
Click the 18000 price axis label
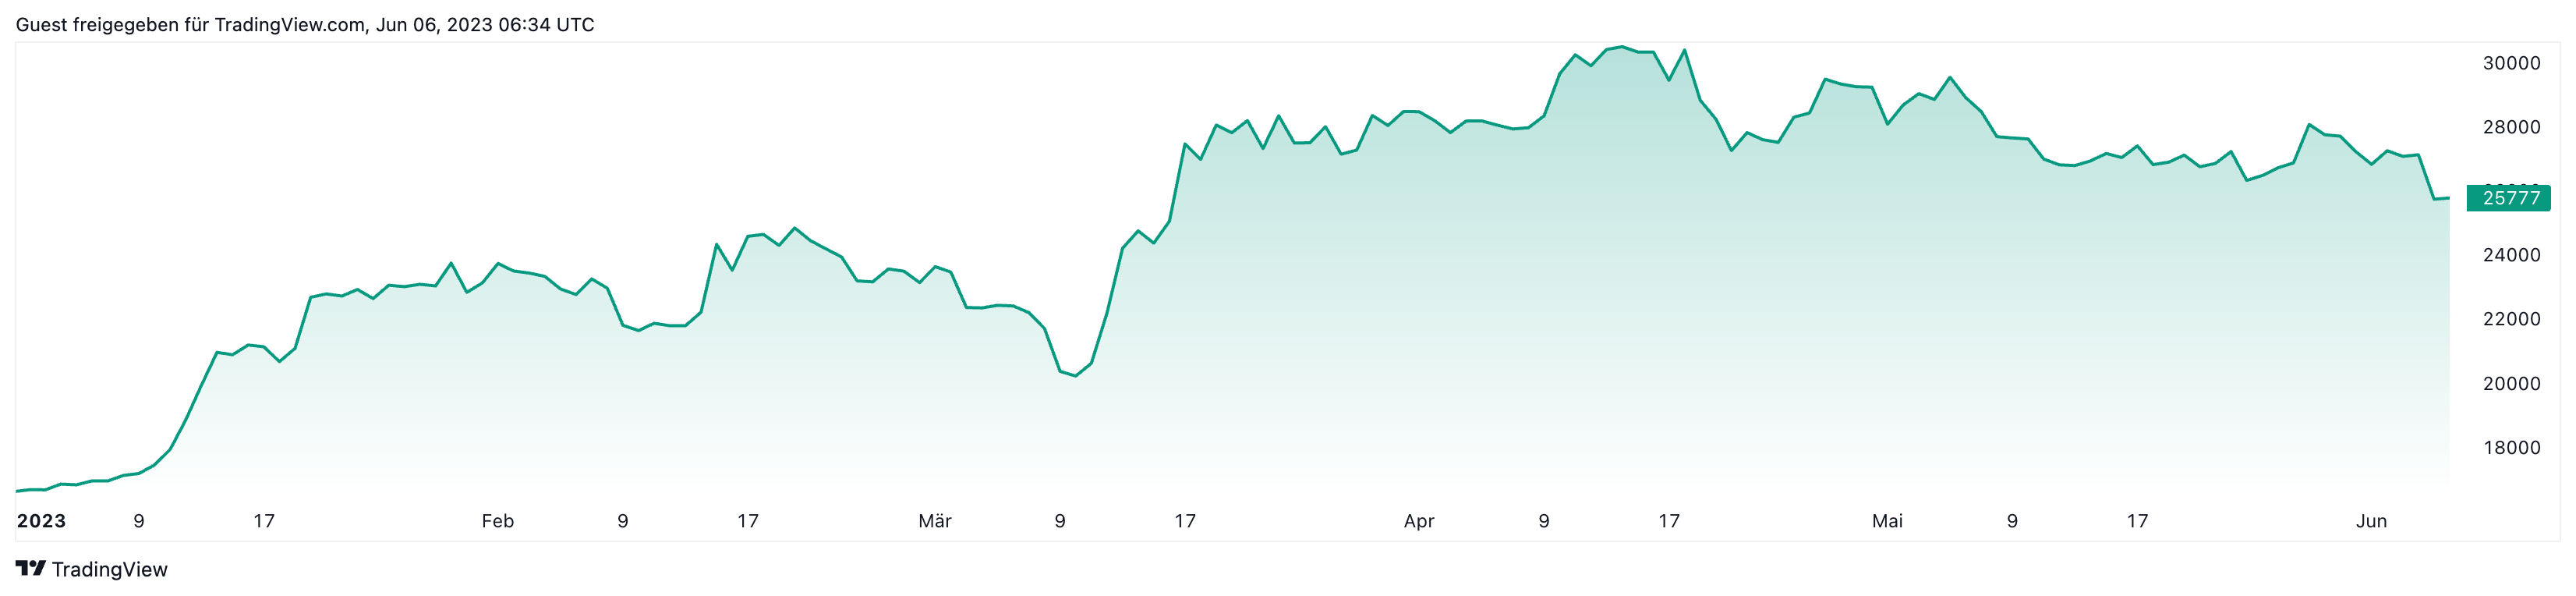(x=2511, y=447)
